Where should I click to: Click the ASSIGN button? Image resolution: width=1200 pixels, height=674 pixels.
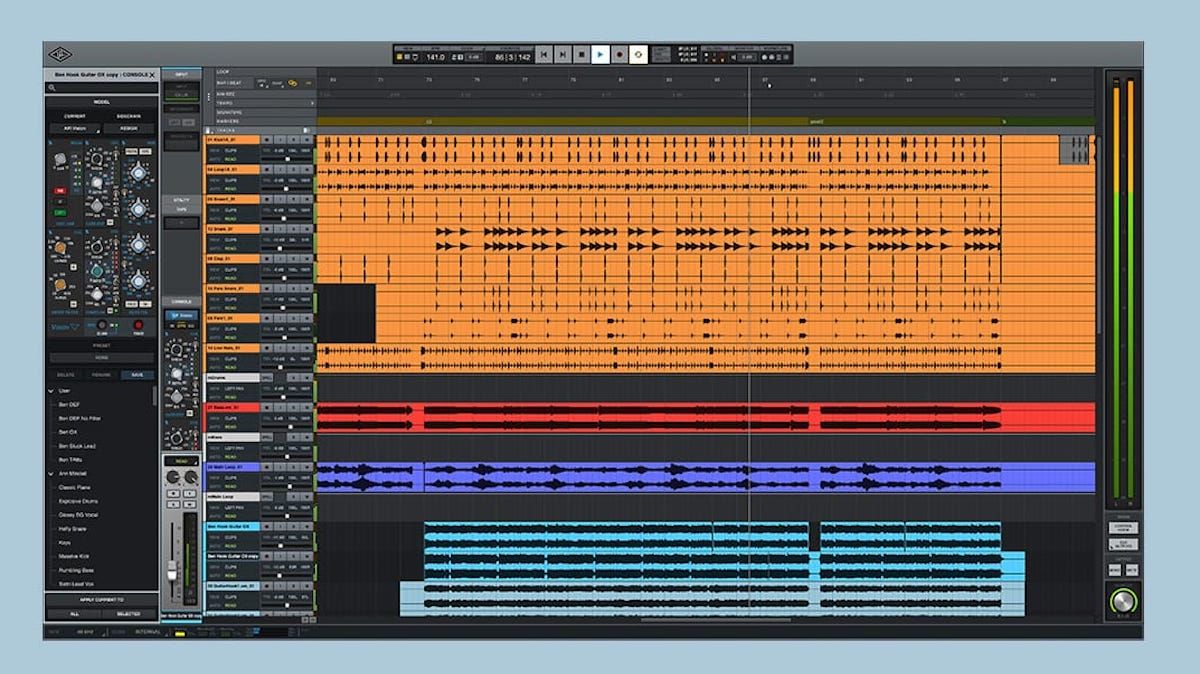(x=129, y=128)
